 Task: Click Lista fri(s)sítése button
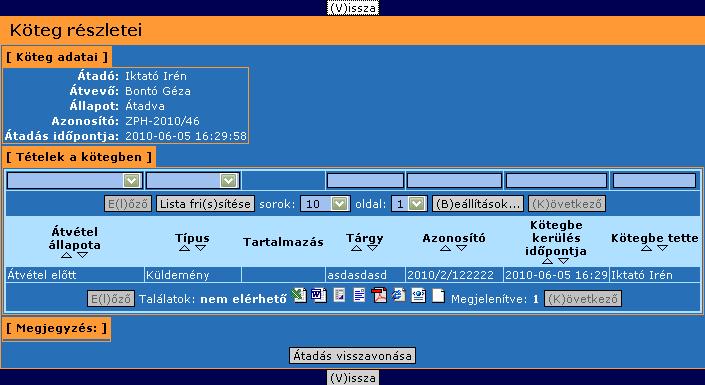coord(205,204)
